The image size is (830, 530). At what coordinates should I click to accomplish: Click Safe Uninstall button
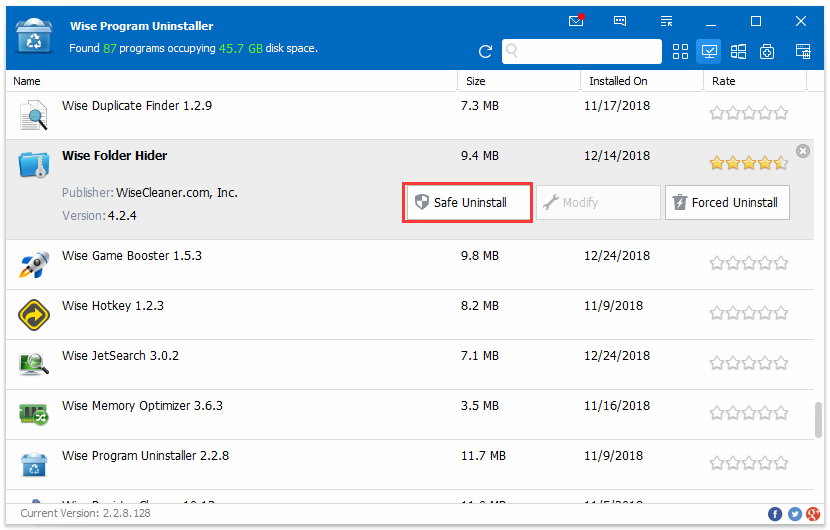coord(467,202)
